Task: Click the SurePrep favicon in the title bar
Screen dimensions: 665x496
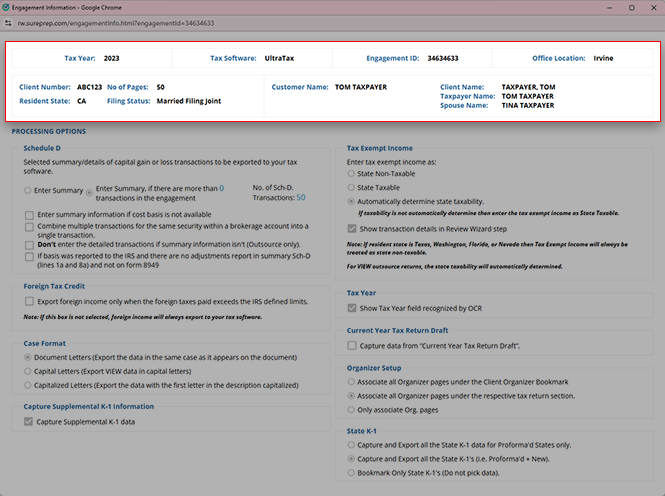Action: [x=6, y=7]
